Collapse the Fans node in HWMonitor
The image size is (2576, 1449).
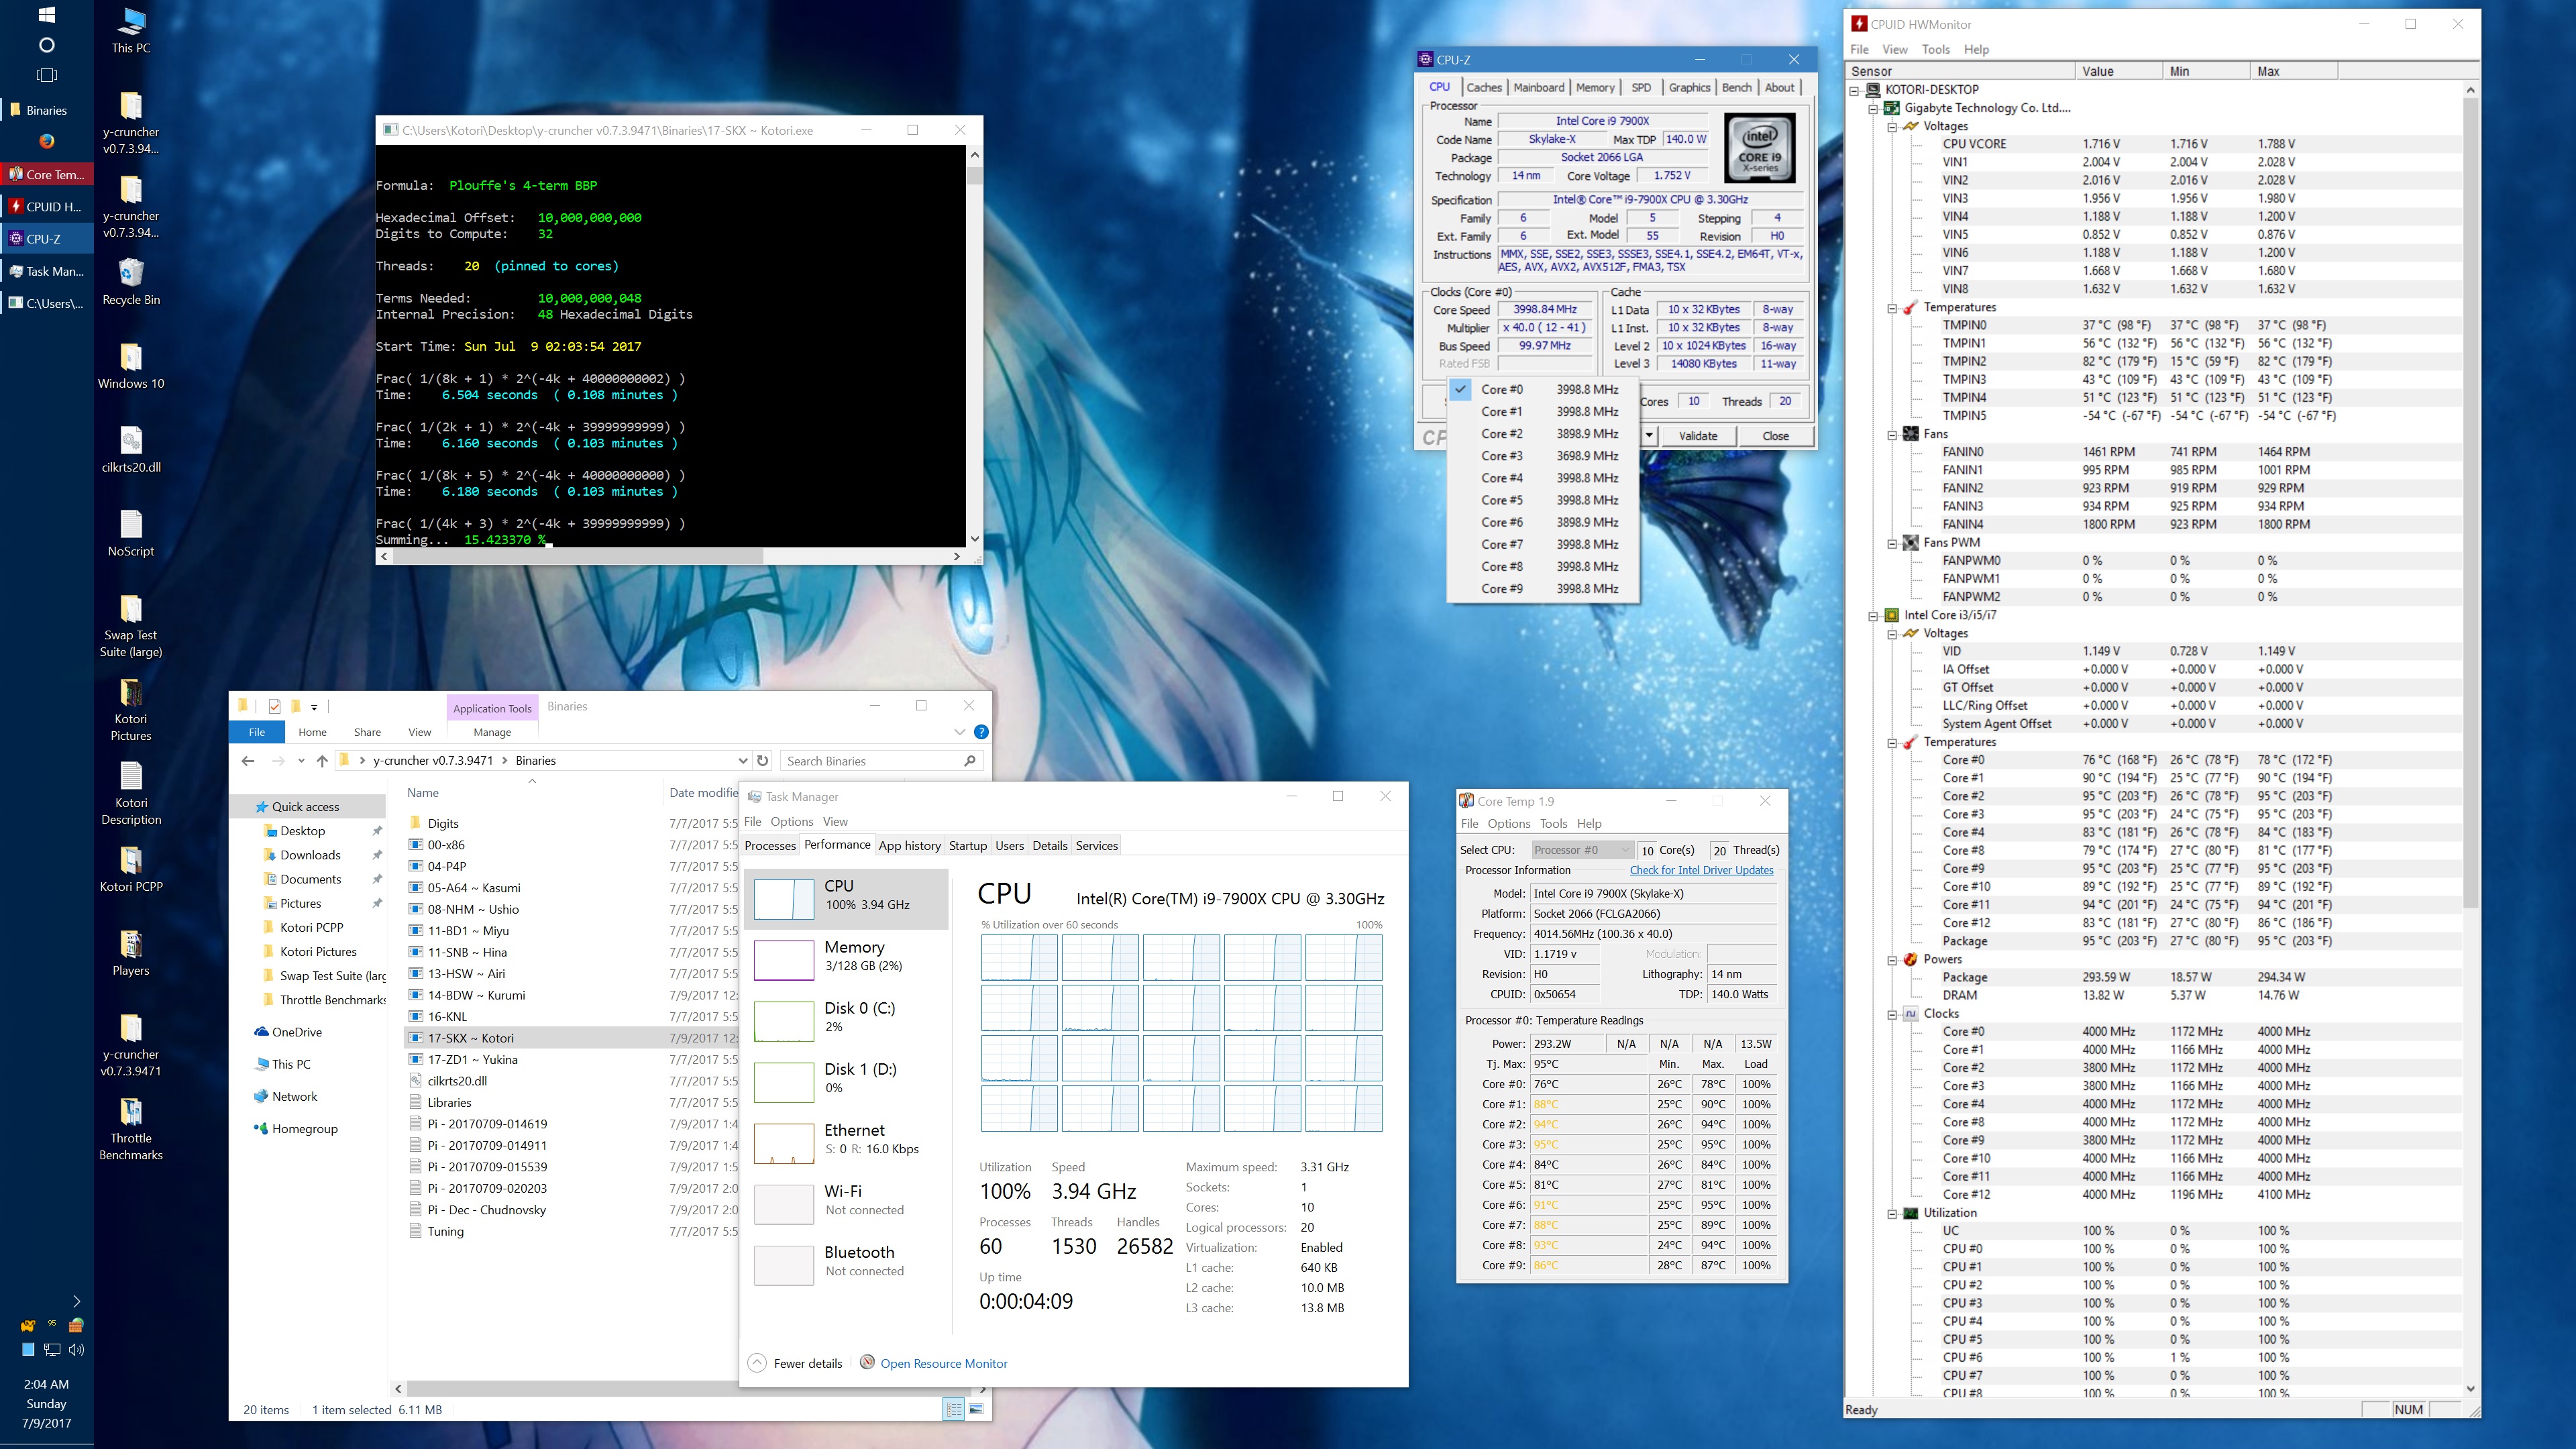tap(1892, 434)
